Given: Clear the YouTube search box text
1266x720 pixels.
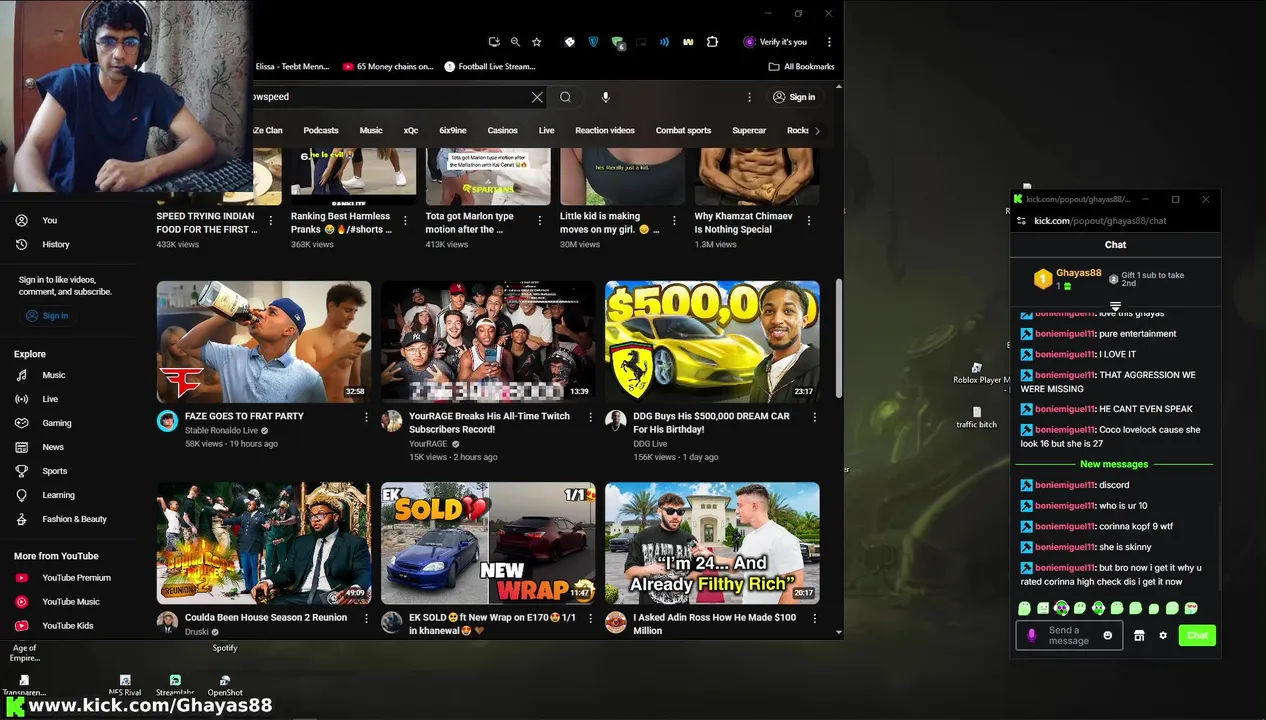Looking at the screenshot, I should (x=537, y=97).
